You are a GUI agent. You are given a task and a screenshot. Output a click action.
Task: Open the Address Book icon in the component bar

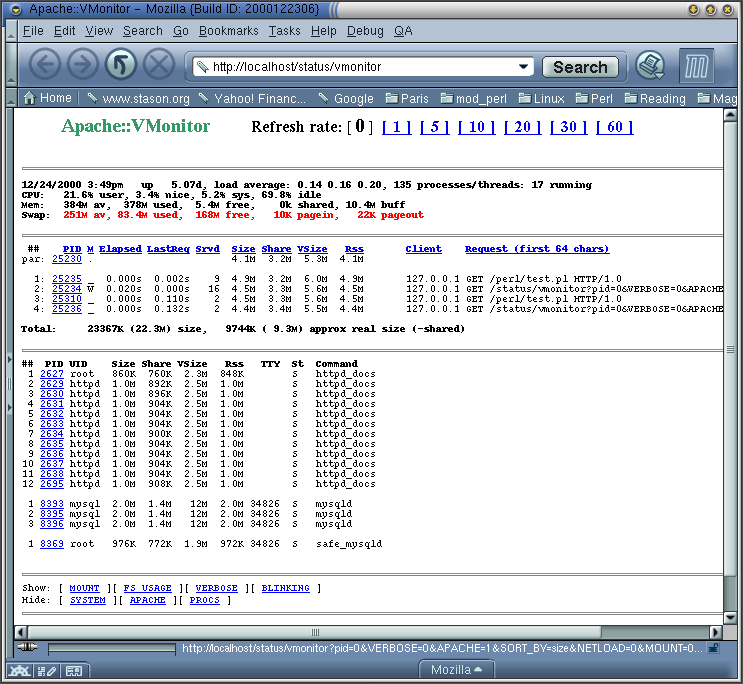pyautogui.click(x=74, y=671)
